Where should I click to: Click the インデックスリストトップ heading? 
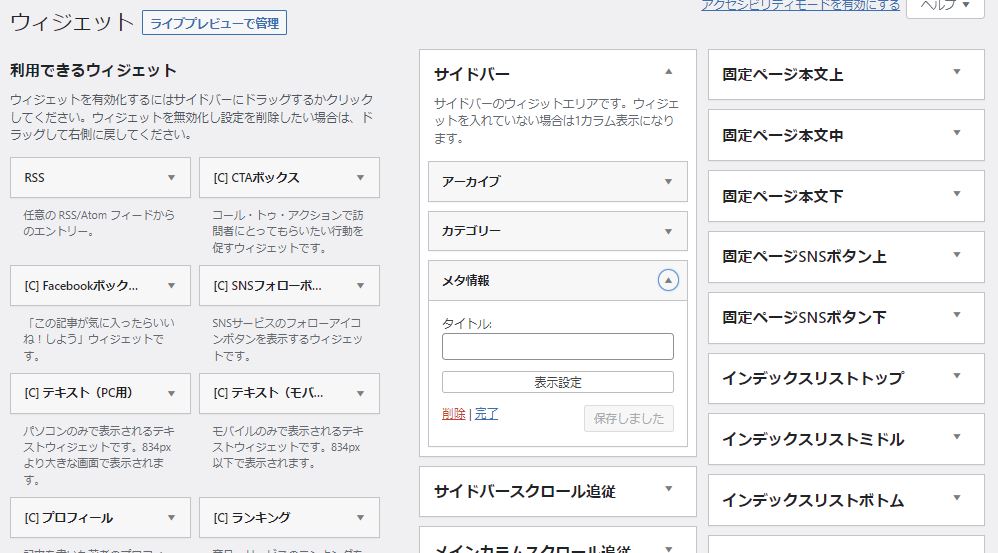813,378
